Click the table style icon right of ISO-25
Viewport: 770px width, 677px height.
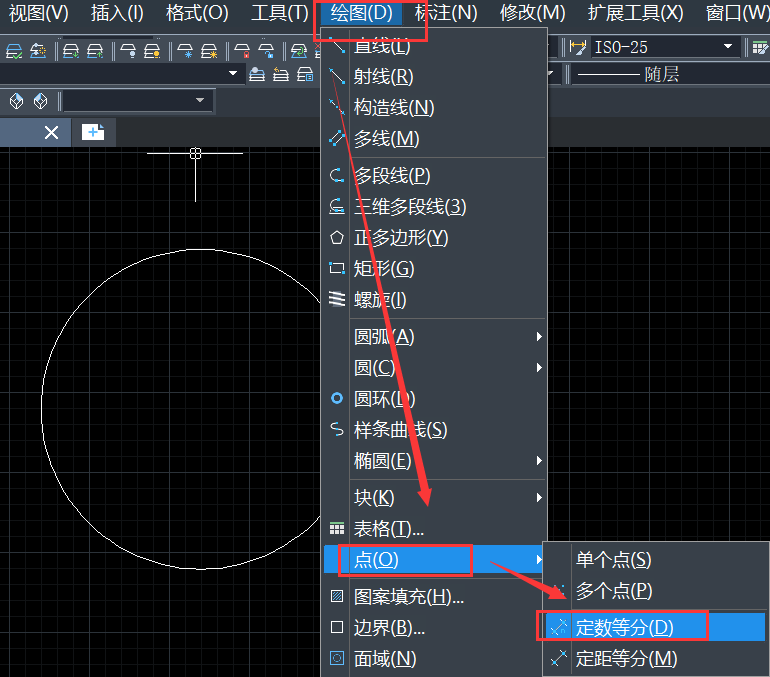pos(761,48)
